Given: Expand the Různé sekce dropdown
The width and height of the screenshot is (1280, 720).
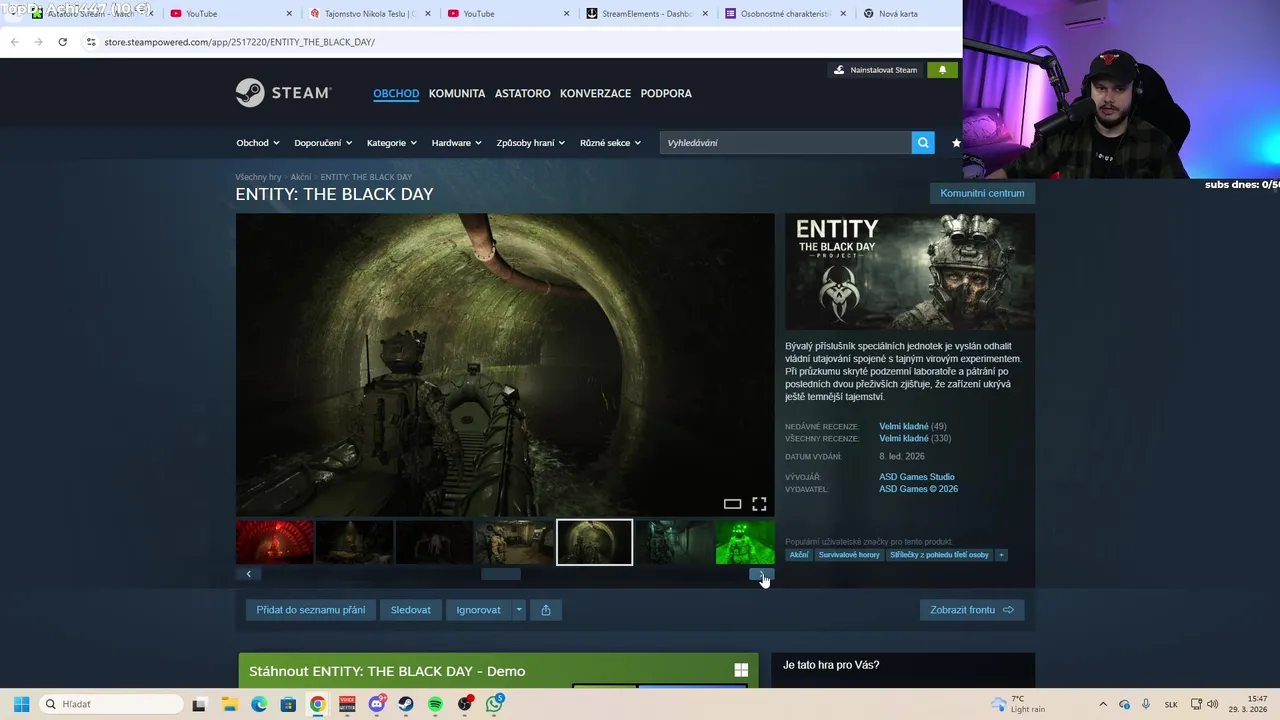Looking at the screenshot, I should (610, 143).
